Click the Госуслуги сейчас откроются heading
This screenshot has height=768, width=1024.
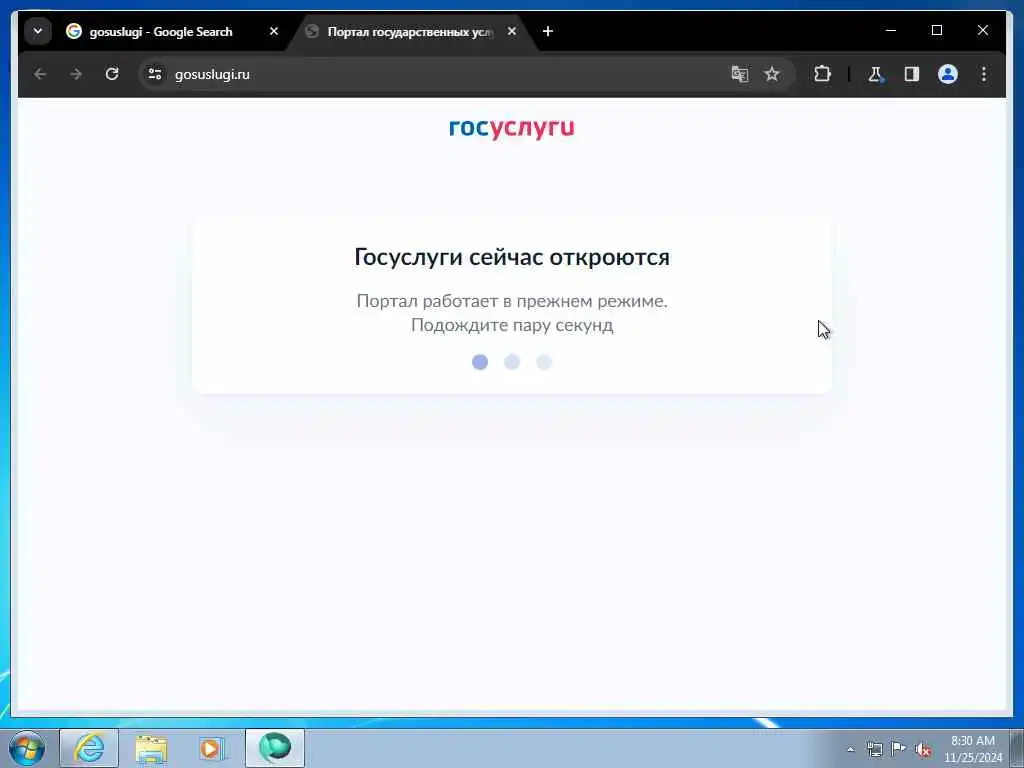pyautogui.click(x=512, y=257)
